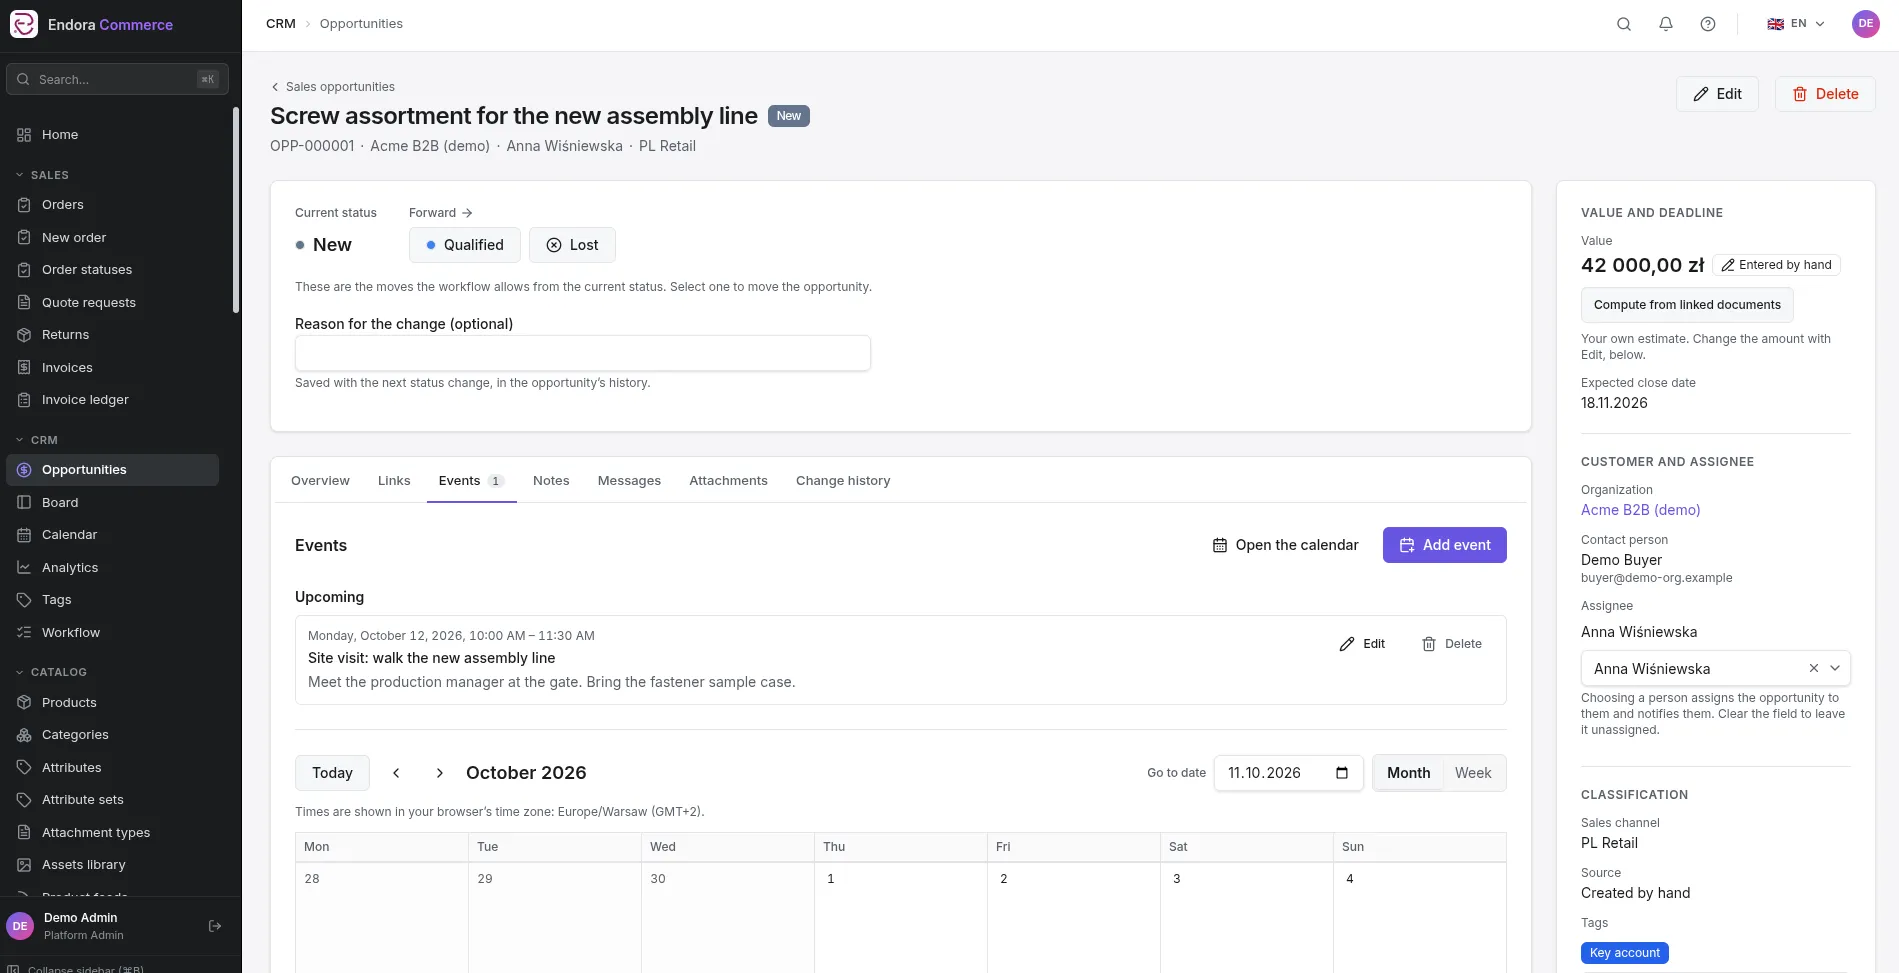Open Assets library in Catalog
The height and width of the screenshot is (973, 1899).
point(112,865)
